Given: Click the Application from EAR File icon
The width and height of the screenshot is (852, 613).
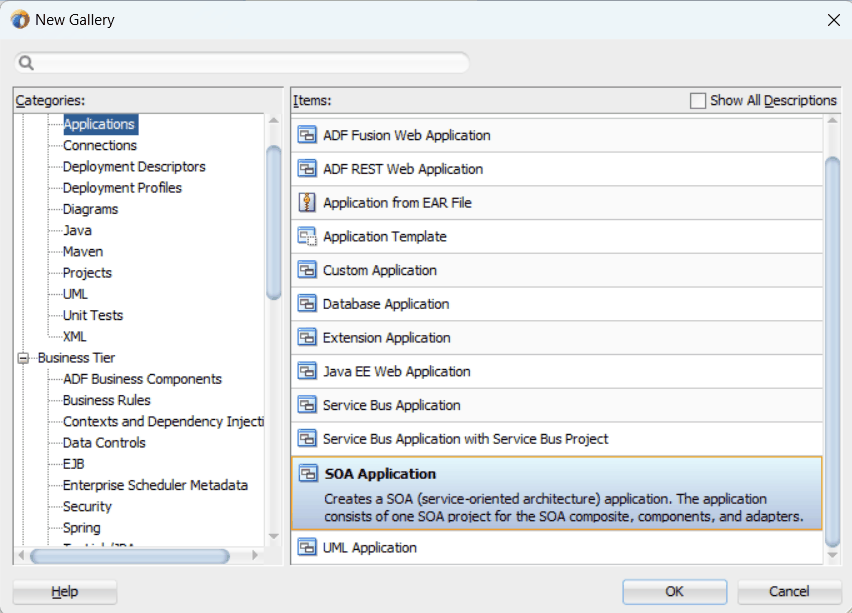Looking at the screenshot, I should [307, 202].
